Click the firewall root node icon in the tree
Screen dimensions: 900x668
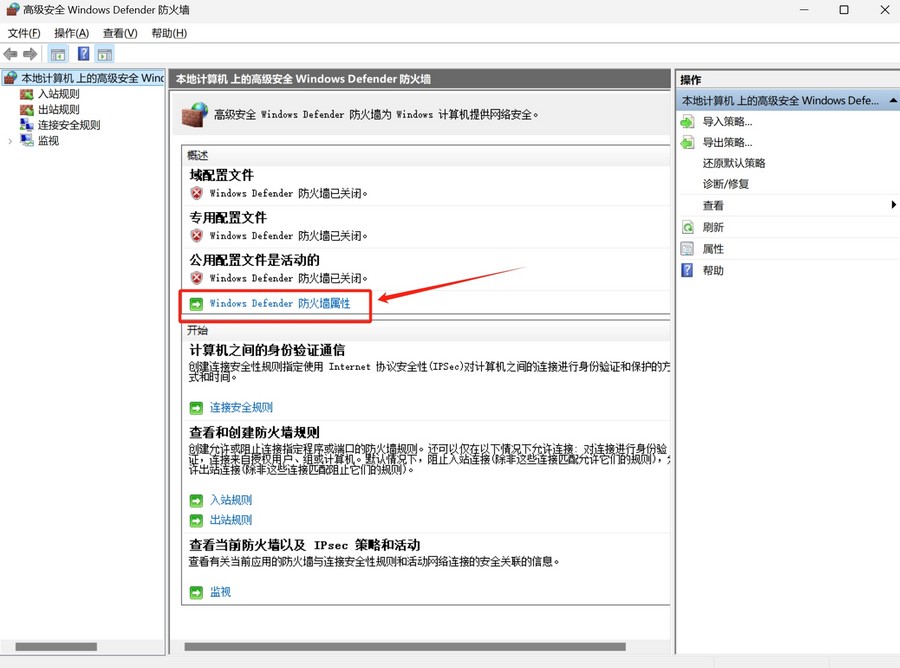(x=10, y=77)
